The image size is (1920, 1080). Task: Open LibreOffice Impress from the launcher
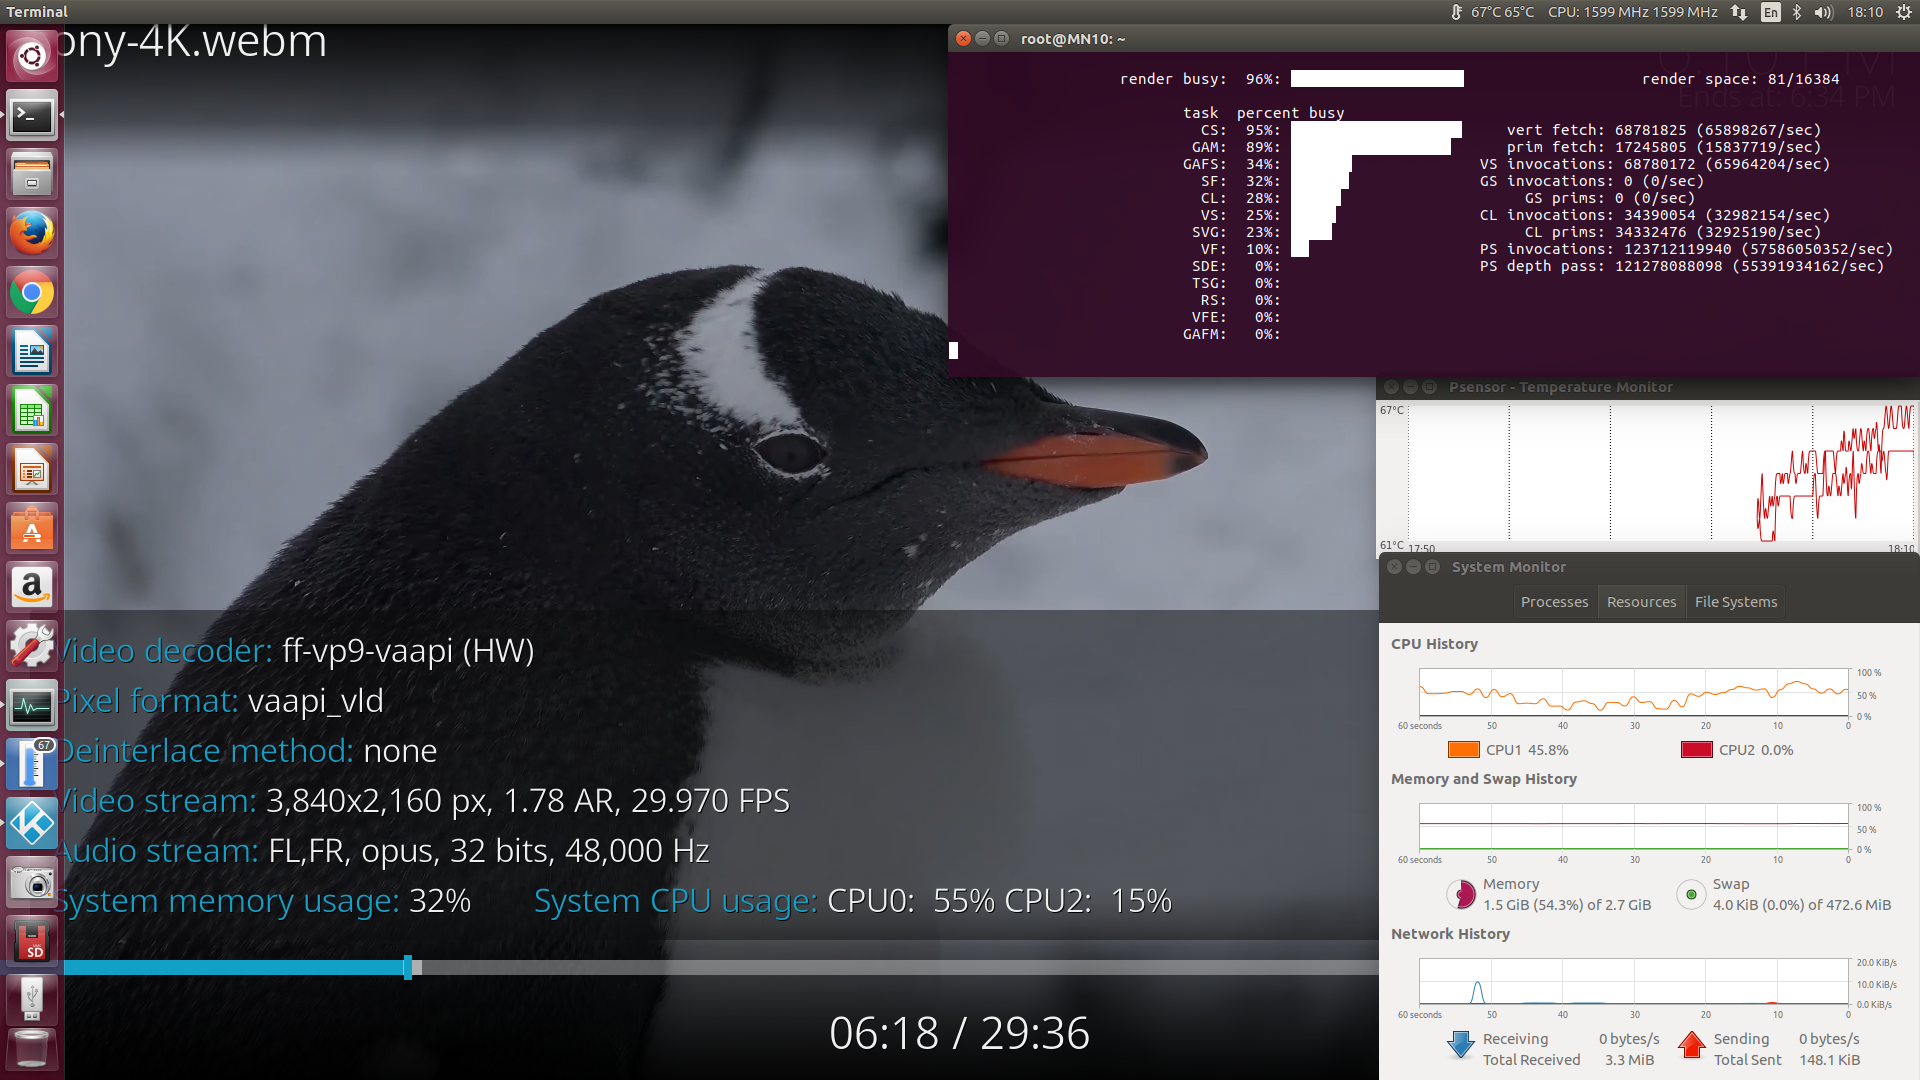[32, 470]
